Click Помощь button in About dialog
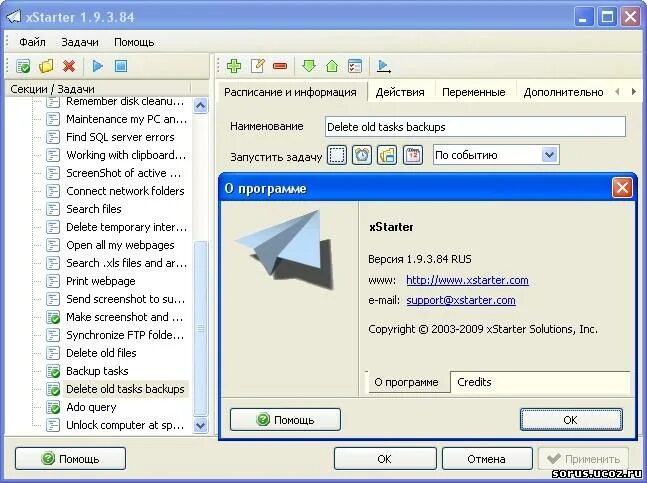The width and height of the screenshot is (647, 483). pyautogui.click(x=285, y=420)
